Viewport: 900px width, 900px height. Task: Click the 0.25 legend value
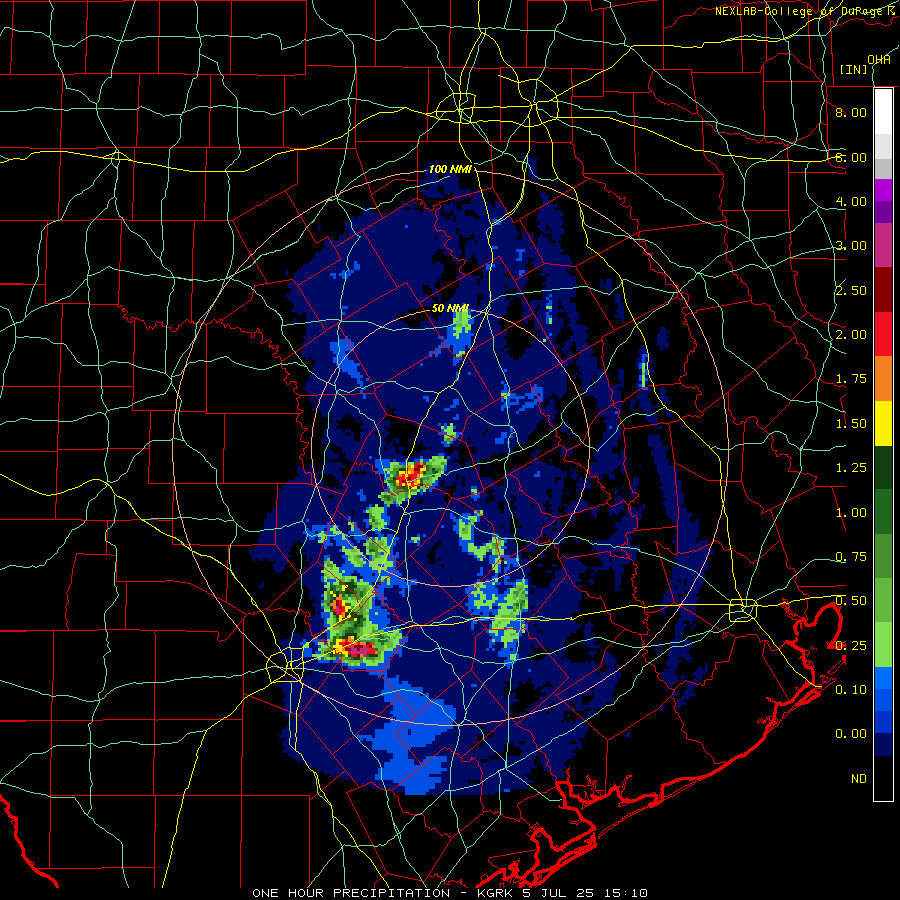pos(851,646)
